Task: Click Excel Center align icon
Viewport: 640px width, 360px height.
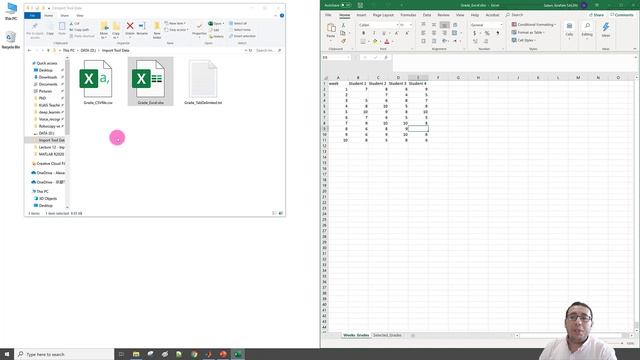Action: point(433,33)
